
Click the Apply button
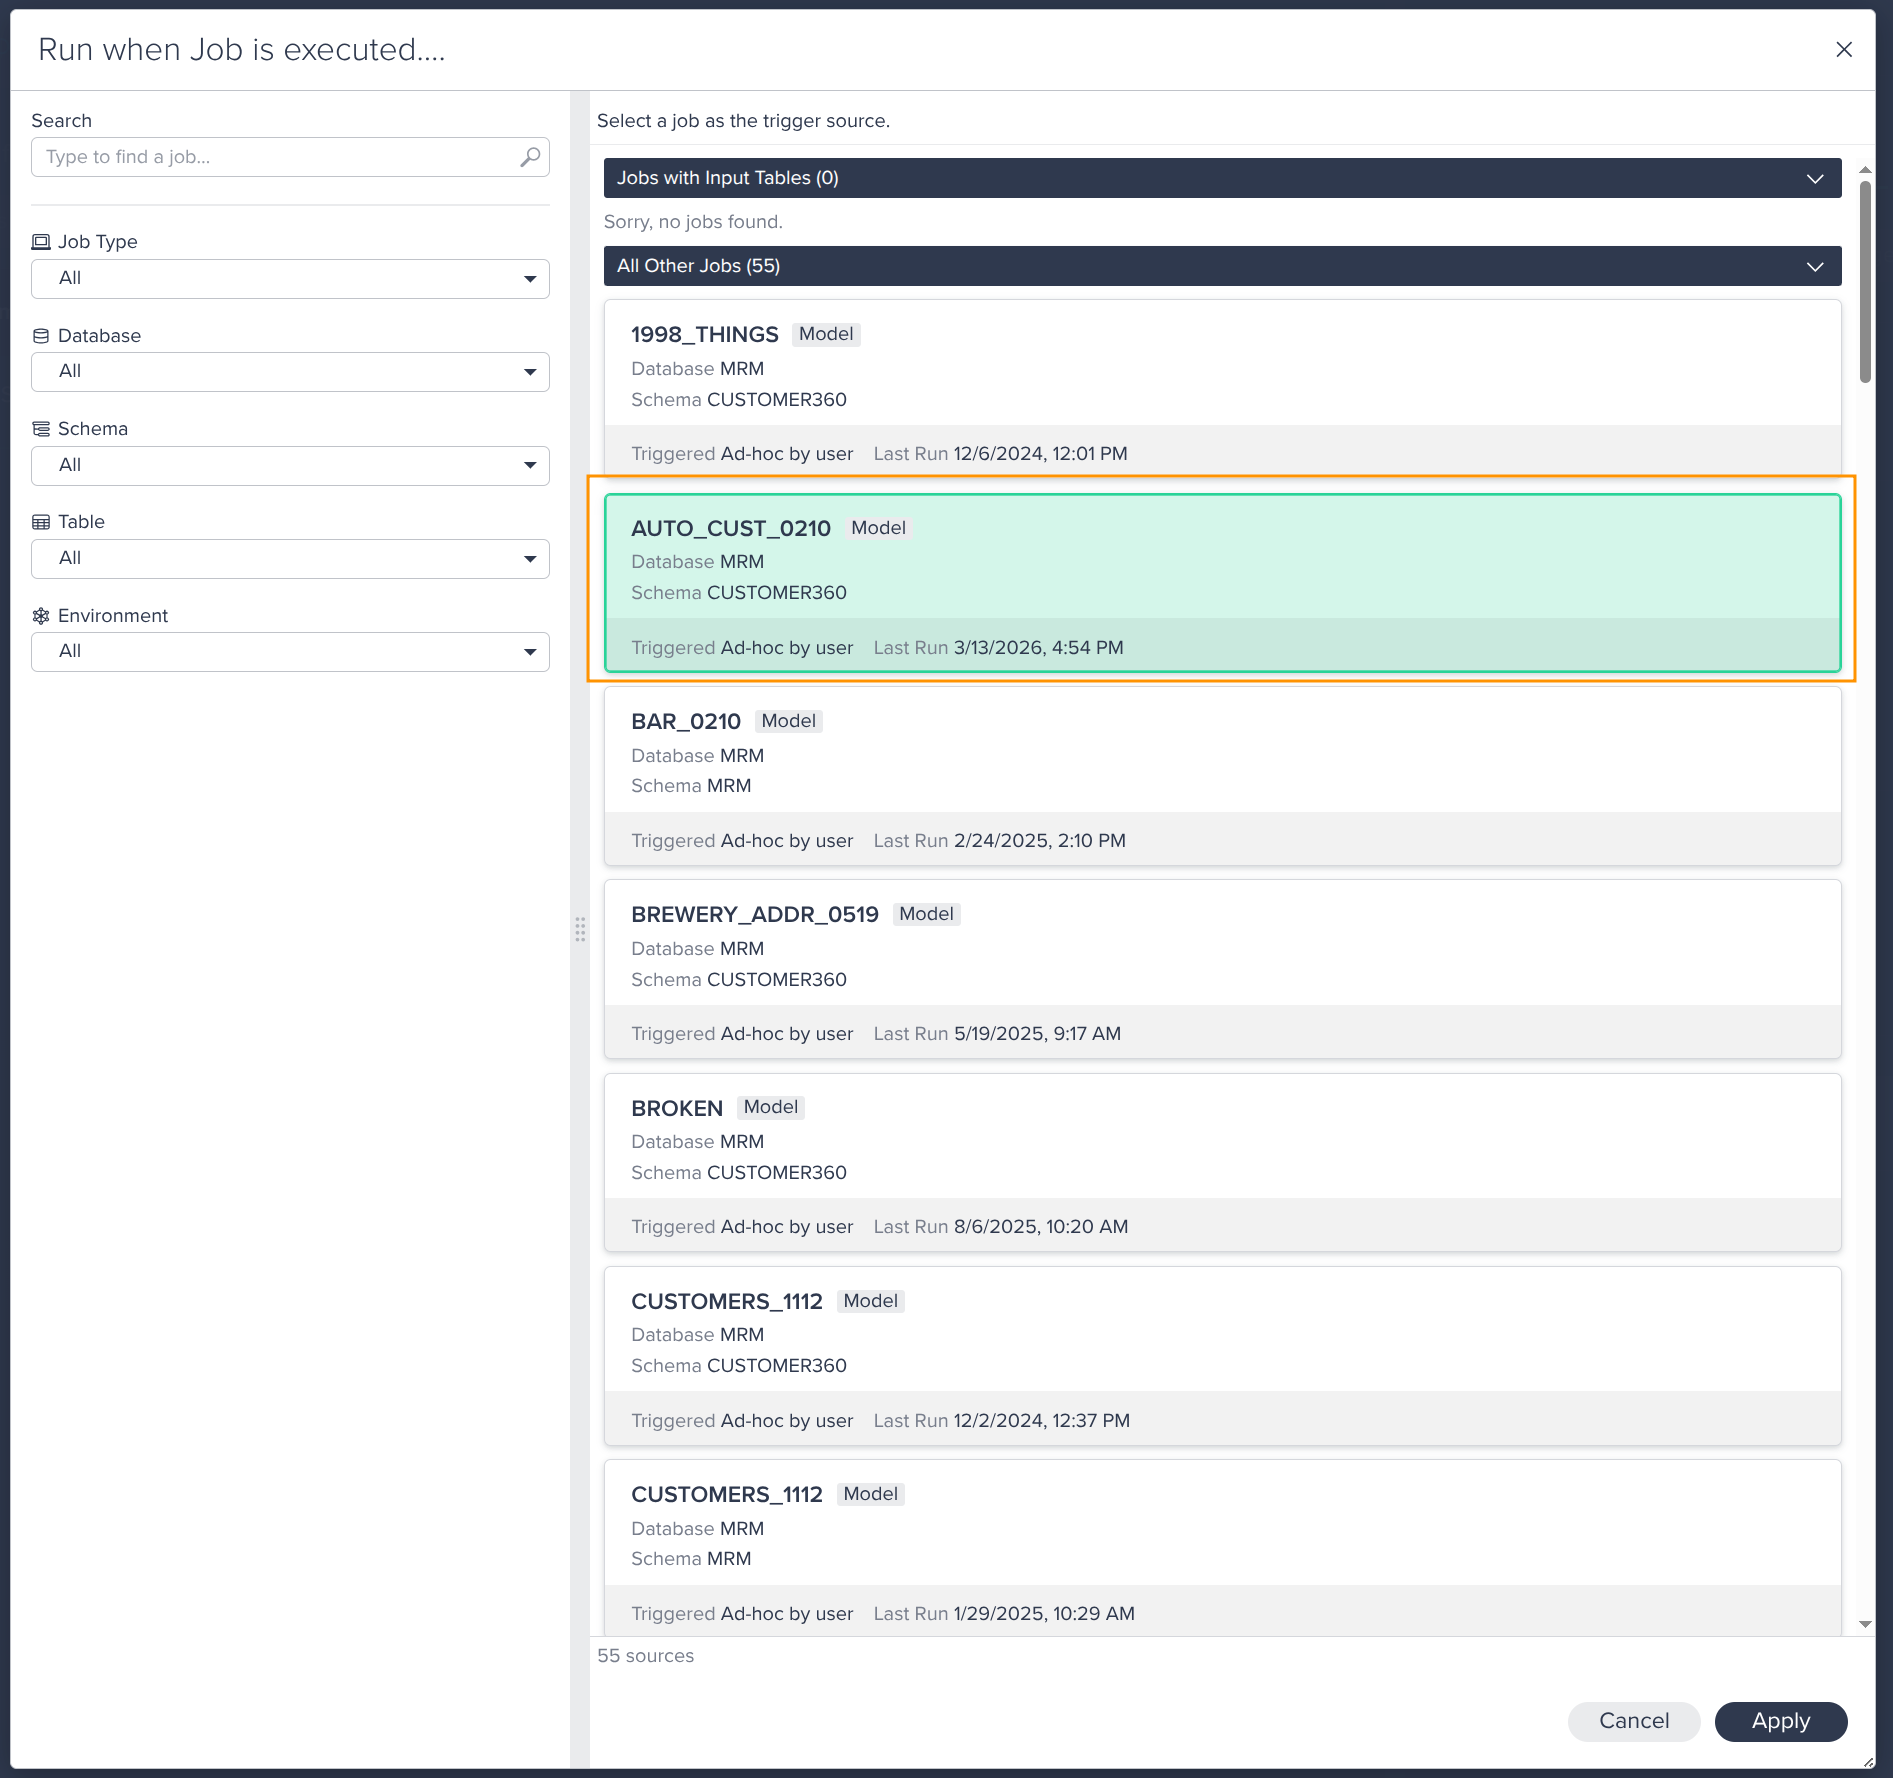pyautogui.click(x=1780, y=1721)
